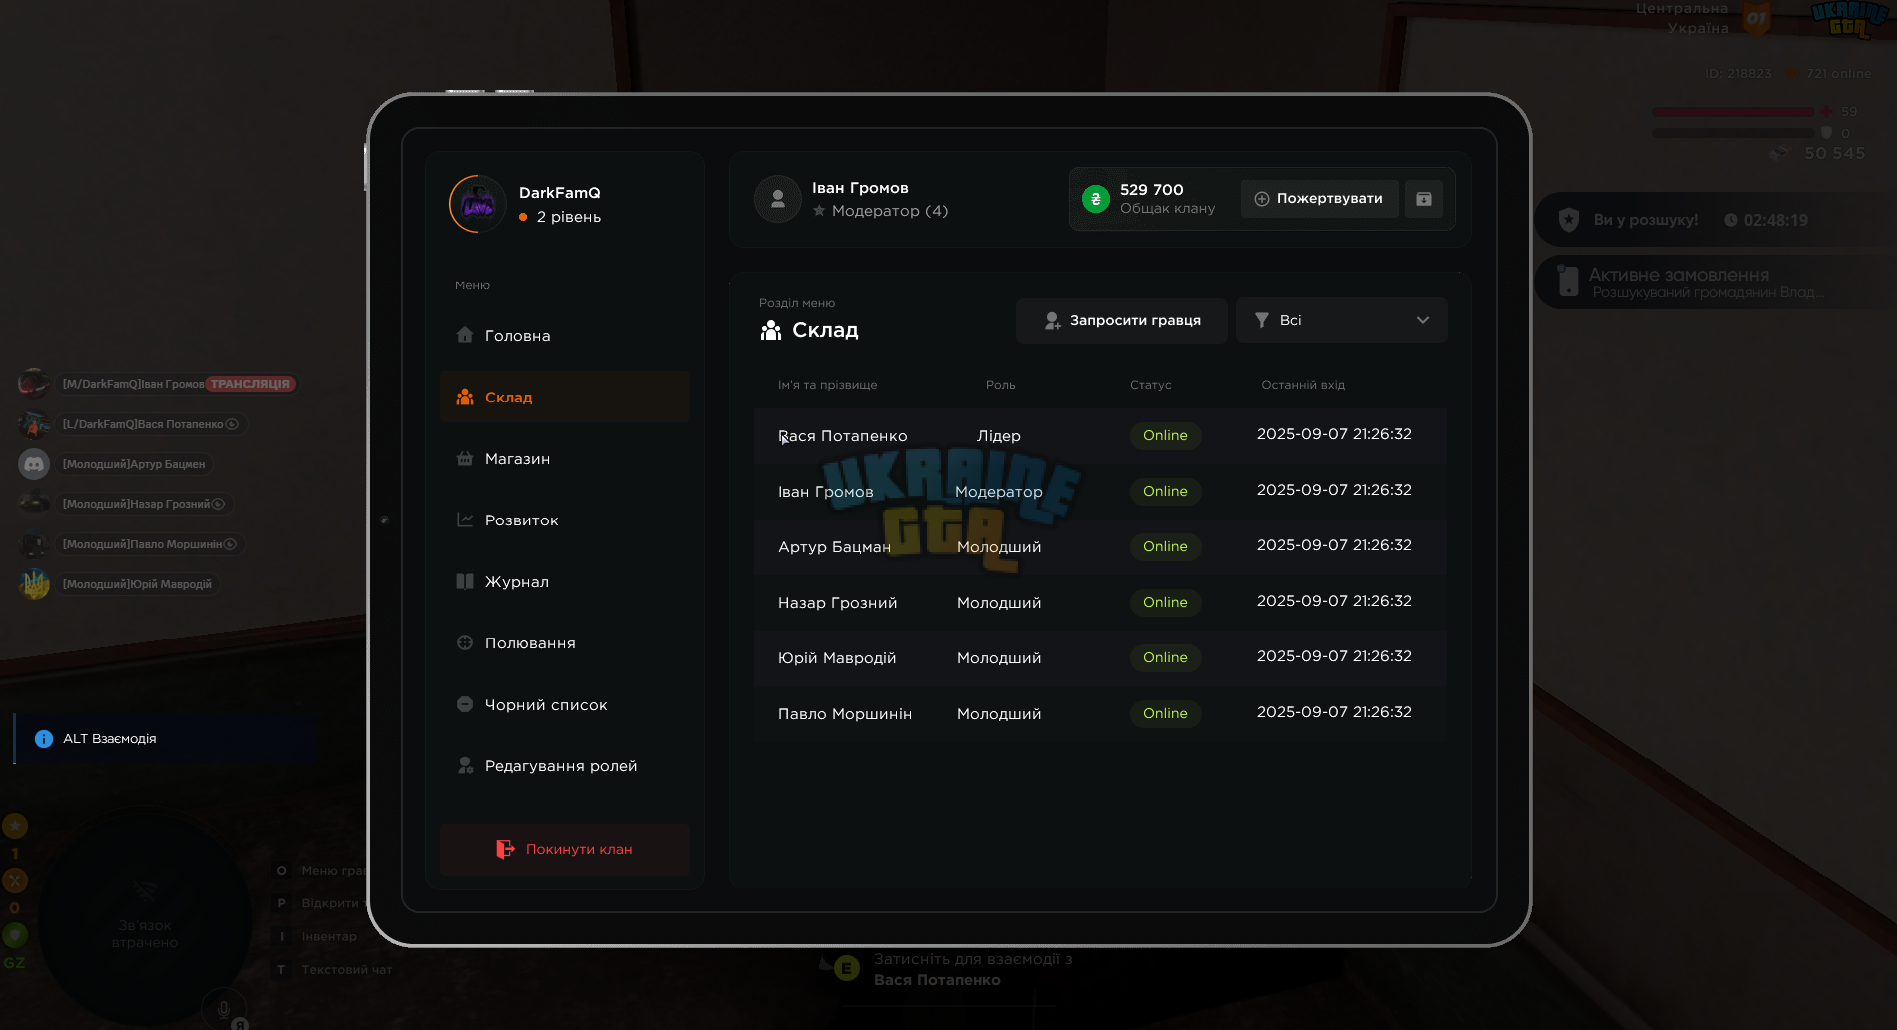Select the Артур Бацман member row

click(1100, 546)
